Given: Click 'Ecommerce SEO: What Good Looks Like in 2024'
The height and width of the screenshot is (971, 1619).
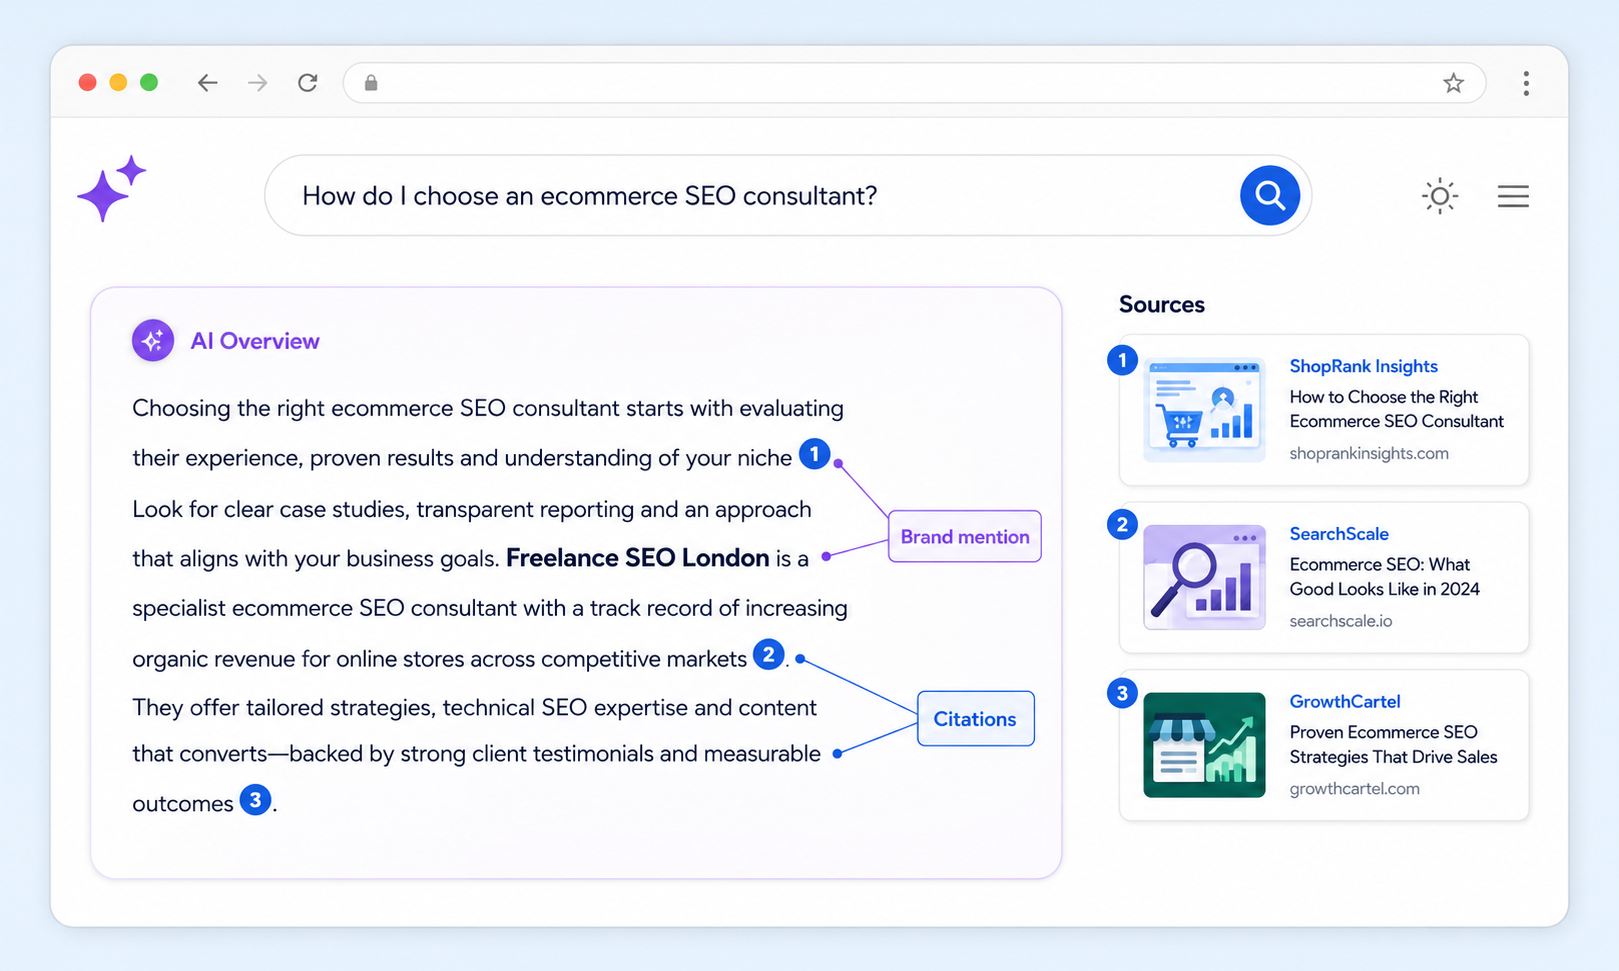Looking at the screenshot, I should (x=1384, y=577).
